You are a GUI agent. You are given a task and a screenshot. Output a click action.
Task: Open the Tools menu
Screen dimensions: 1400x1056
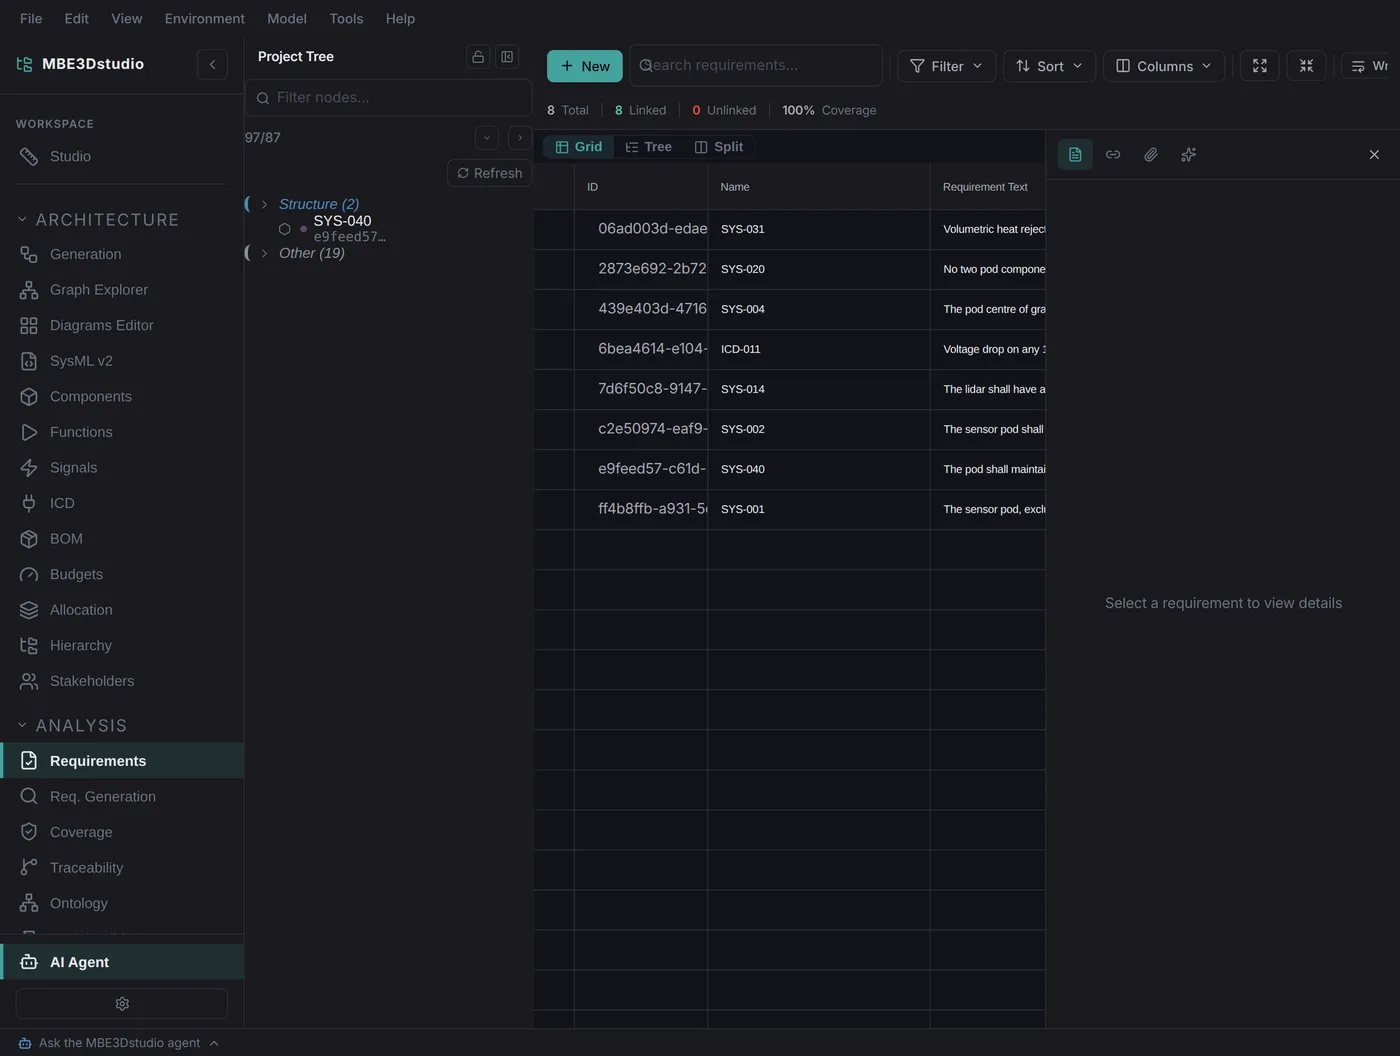point(346,18)
